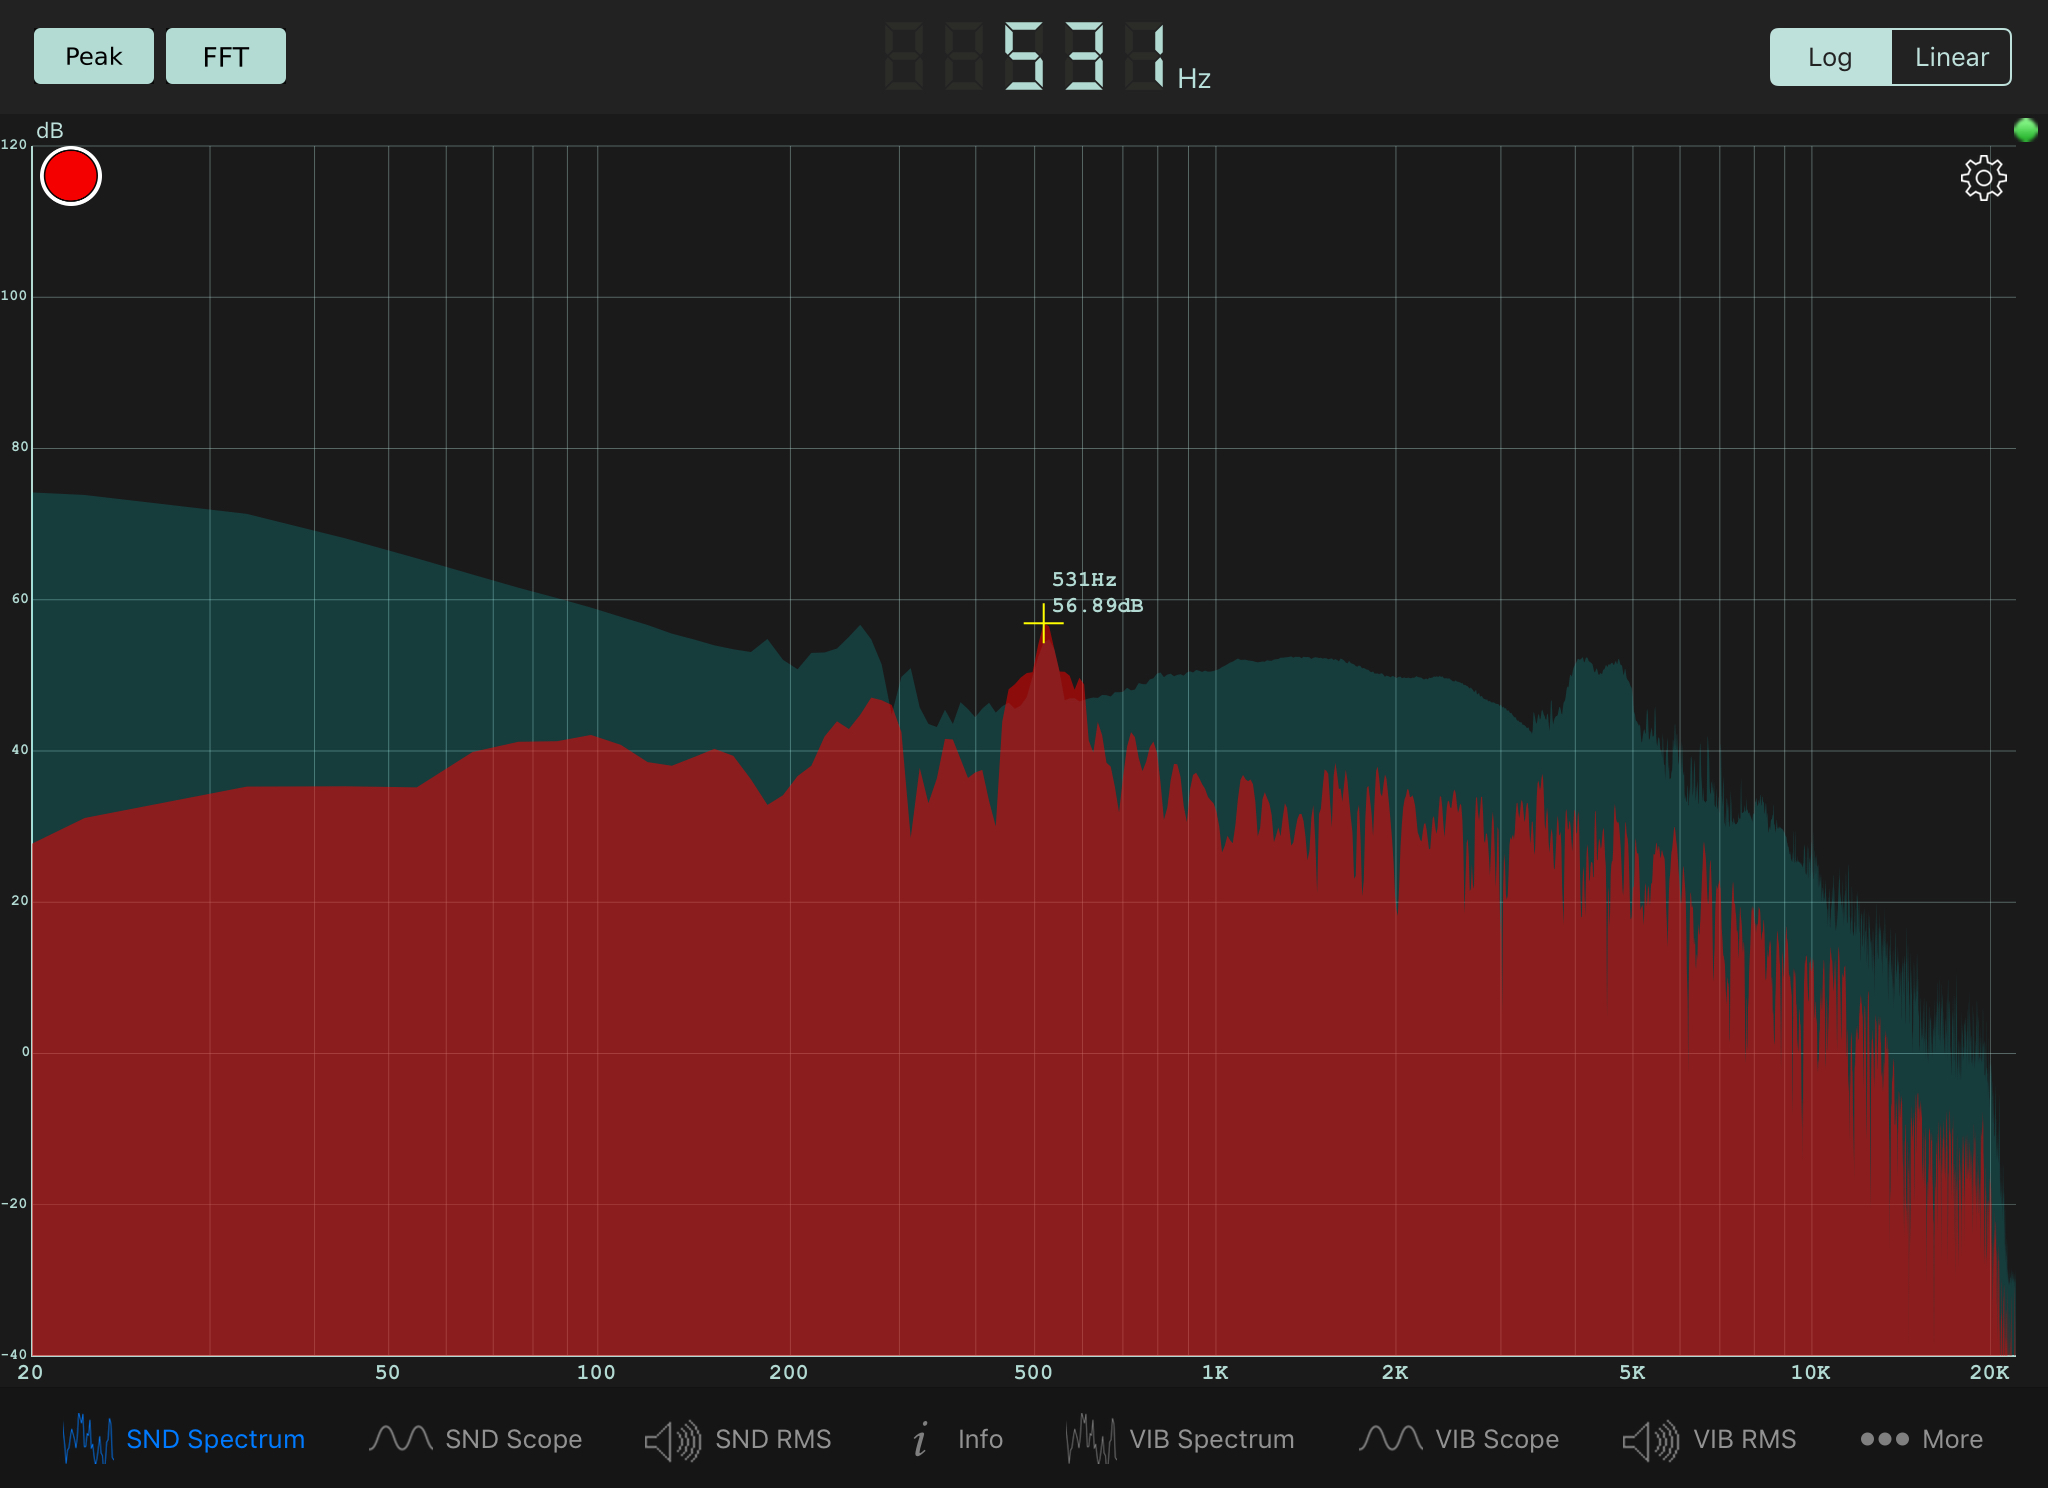The height and width of the screenshot is (1488, 2048).
Task: Click the SND RMS speaker icon
Action: [672, 1440]
